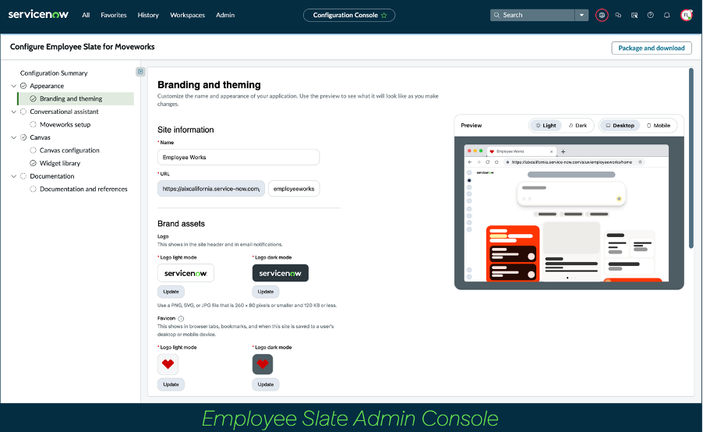Open the Admin menu

pos(225,15)
